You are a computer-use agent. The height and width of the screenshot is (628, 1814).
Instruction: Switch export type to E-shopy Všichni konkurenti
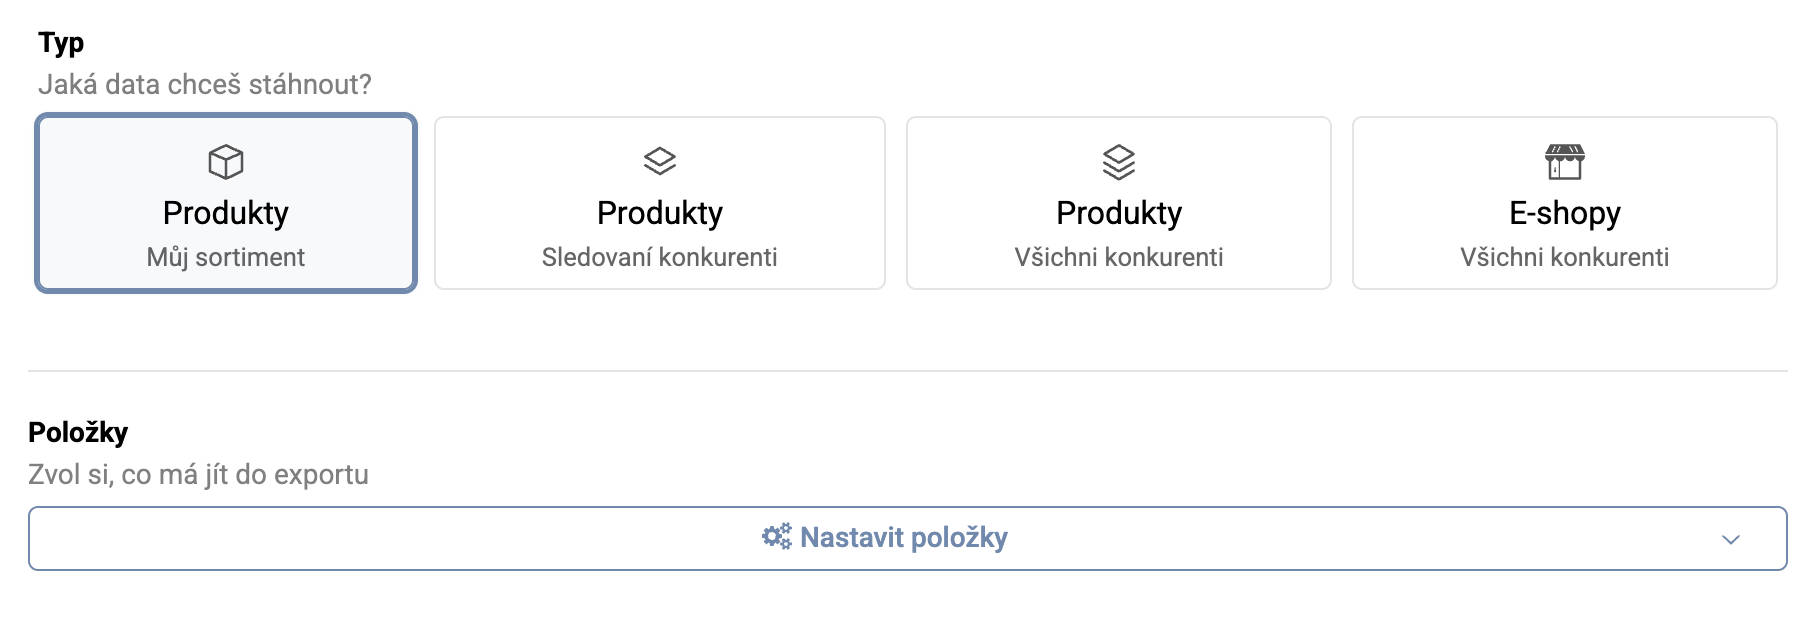(x=1563, y=202)
